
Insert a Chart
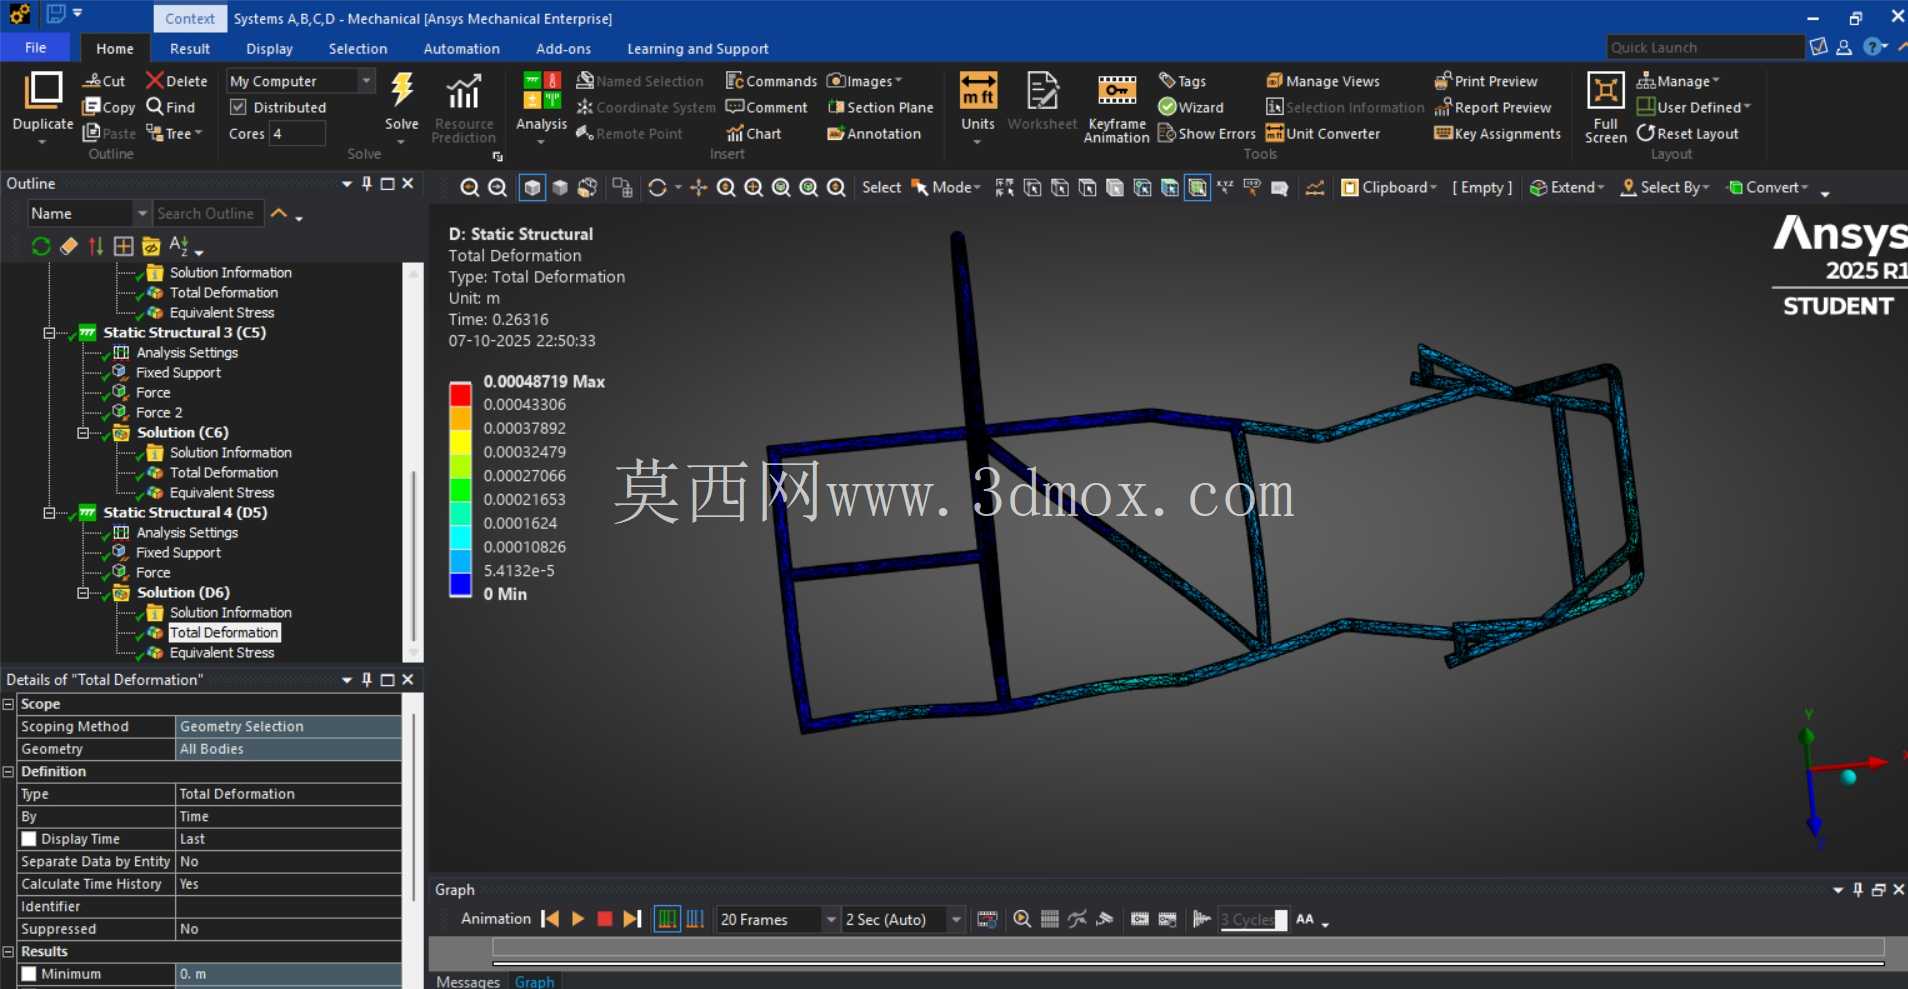click(754, 133)
